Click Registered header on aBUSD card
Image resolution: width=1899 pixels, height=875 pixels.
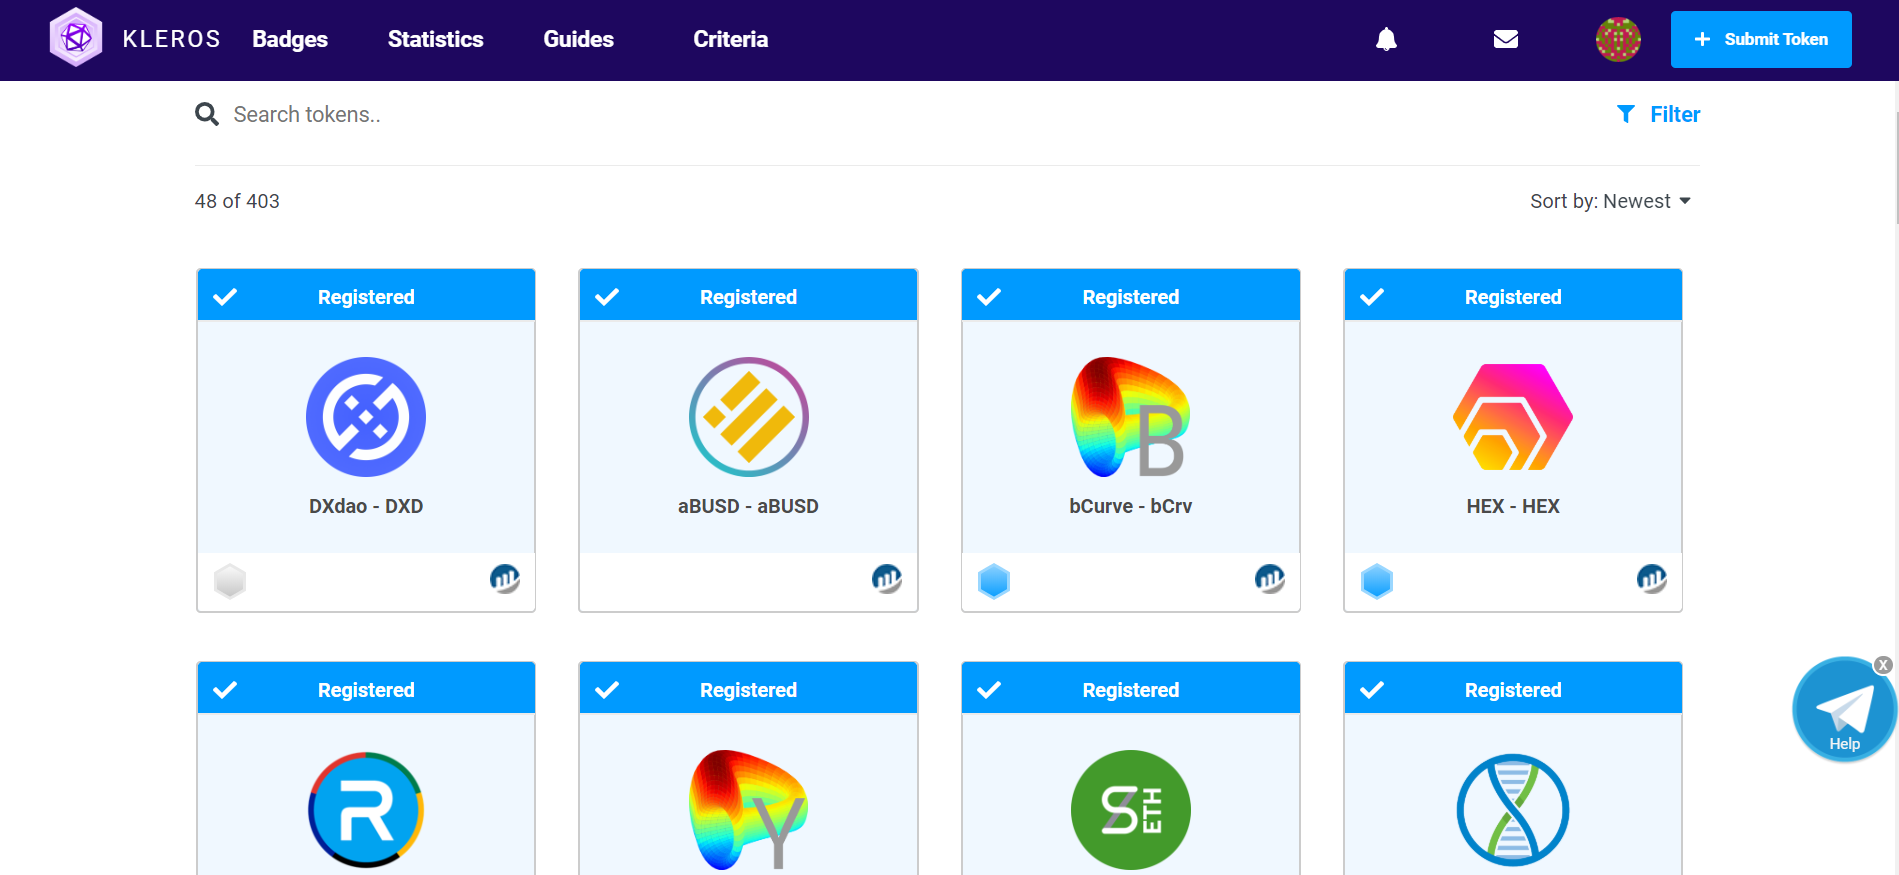(x=748, y=297)
